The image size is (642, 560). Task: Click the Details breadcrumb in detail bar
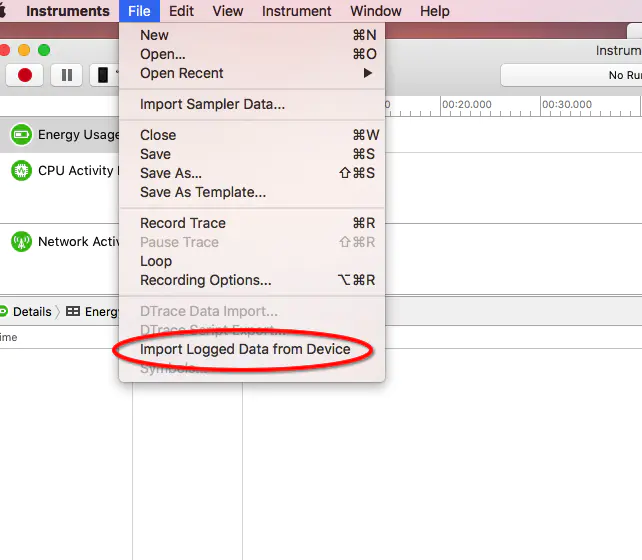pyautogui.click(x=32, y=312)
